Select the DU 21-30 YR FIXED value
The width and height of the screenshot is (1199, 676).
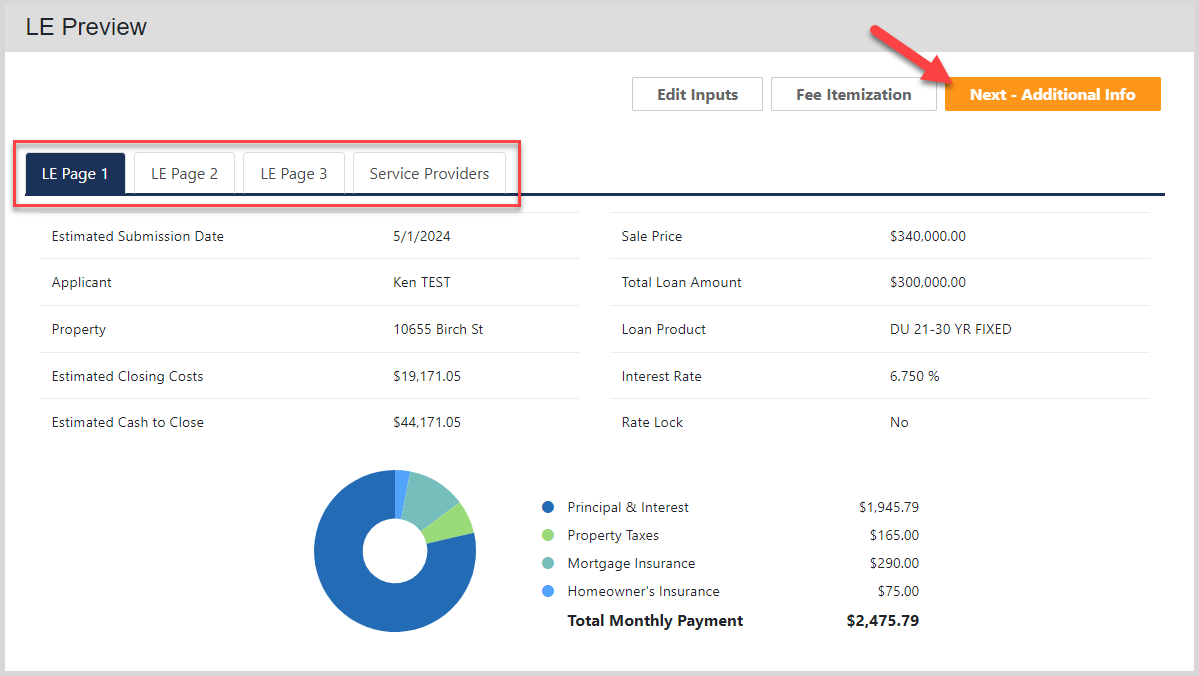coord(950,330)
